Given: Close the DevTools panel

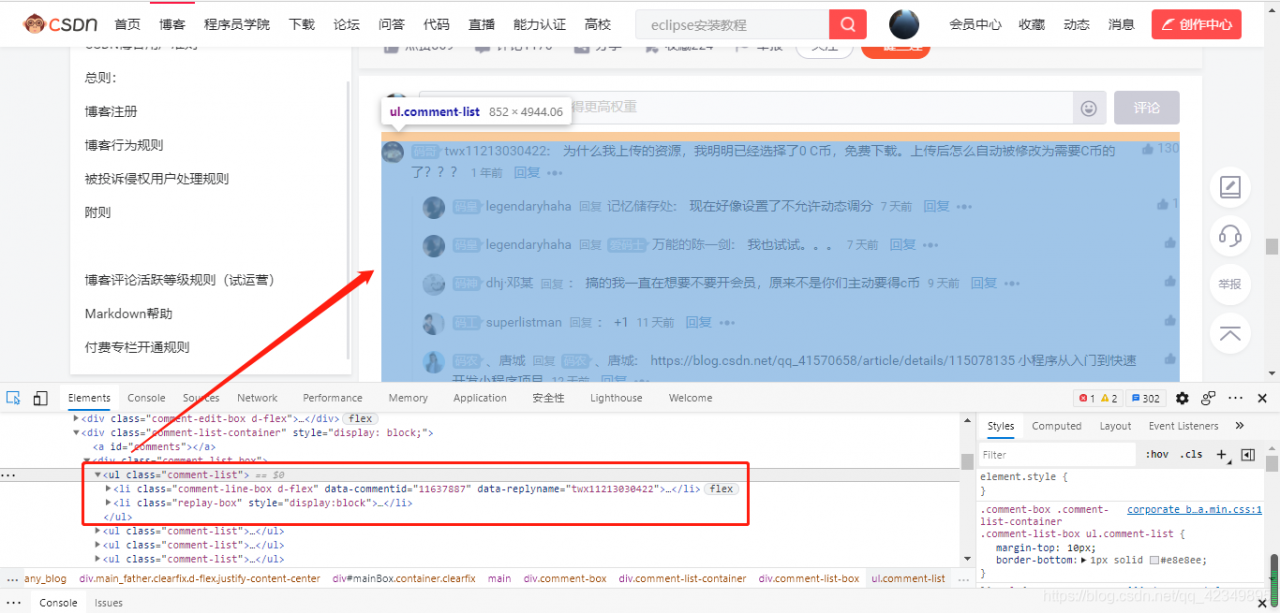Looking at the screenshot, I should point(1262,398).
